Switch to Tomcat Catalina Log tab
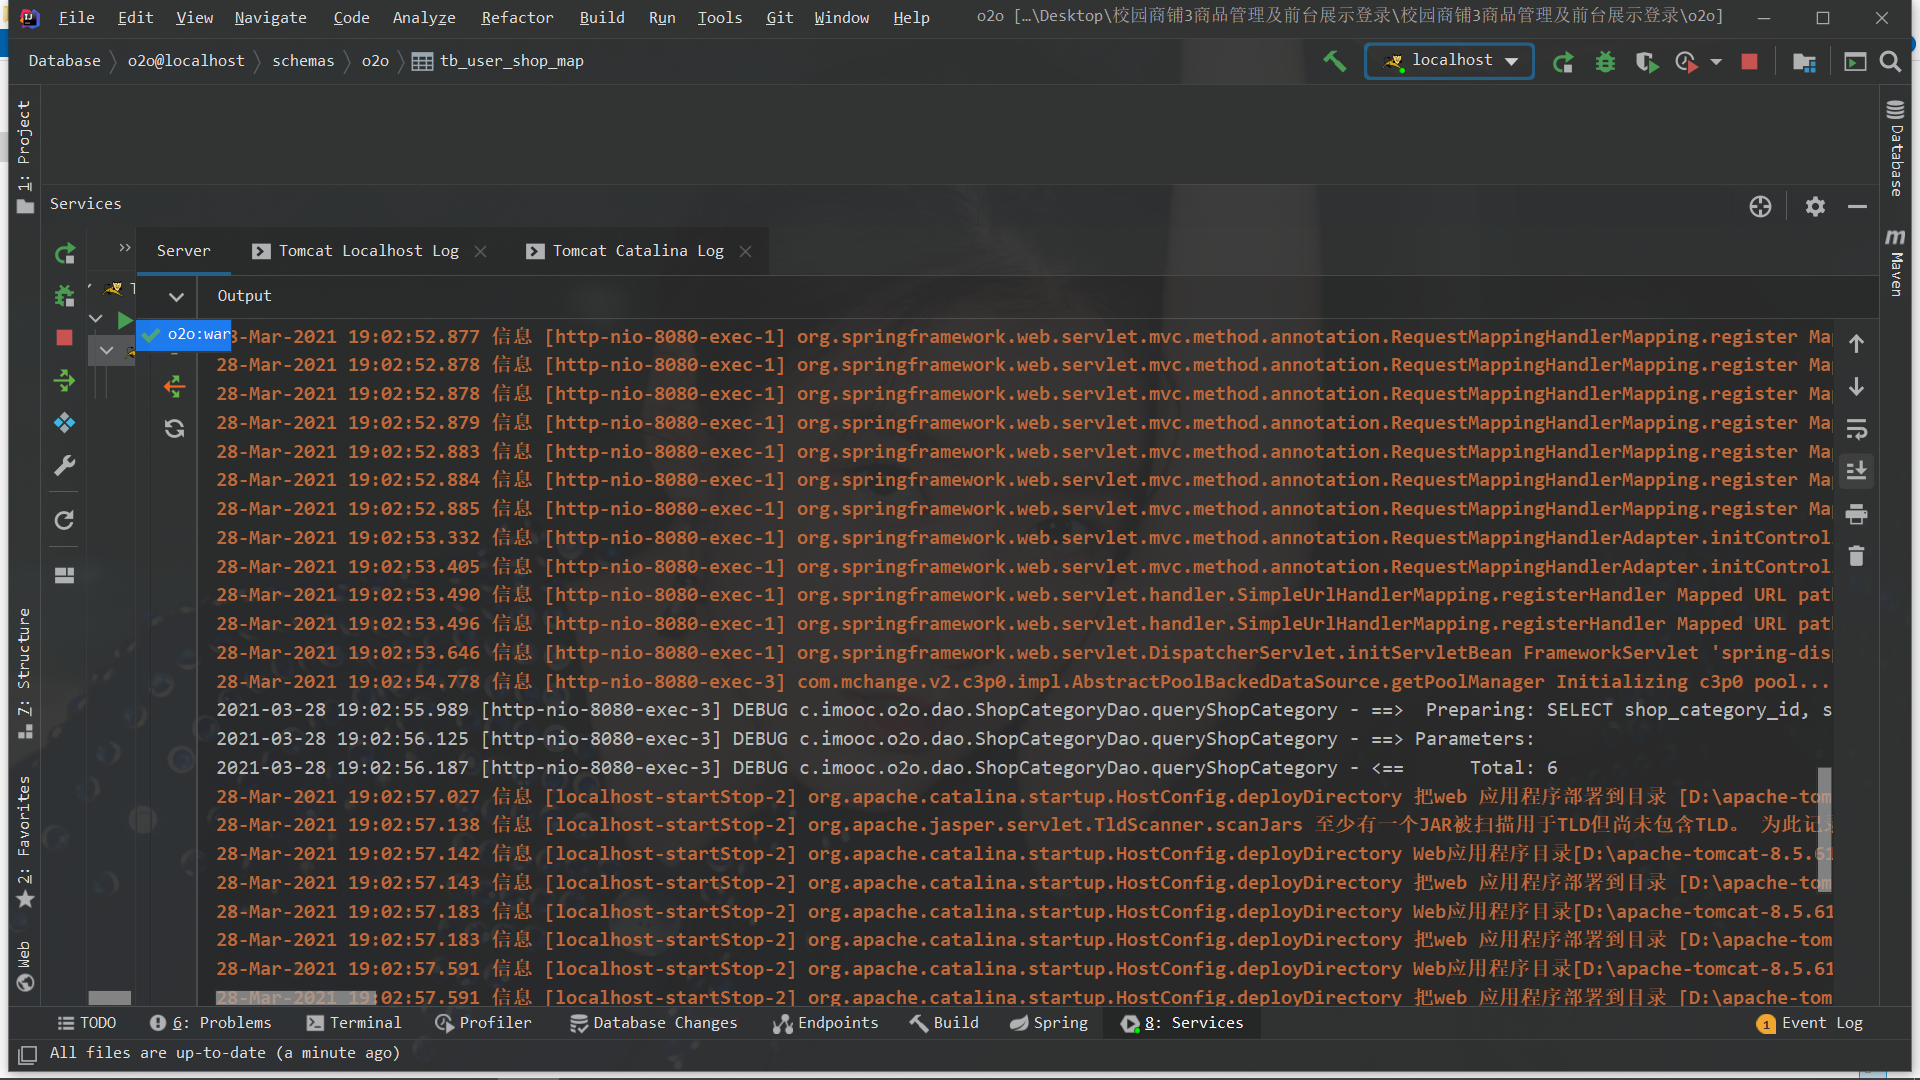The width and height of the screenshot is (1920, 1080). 638,251
